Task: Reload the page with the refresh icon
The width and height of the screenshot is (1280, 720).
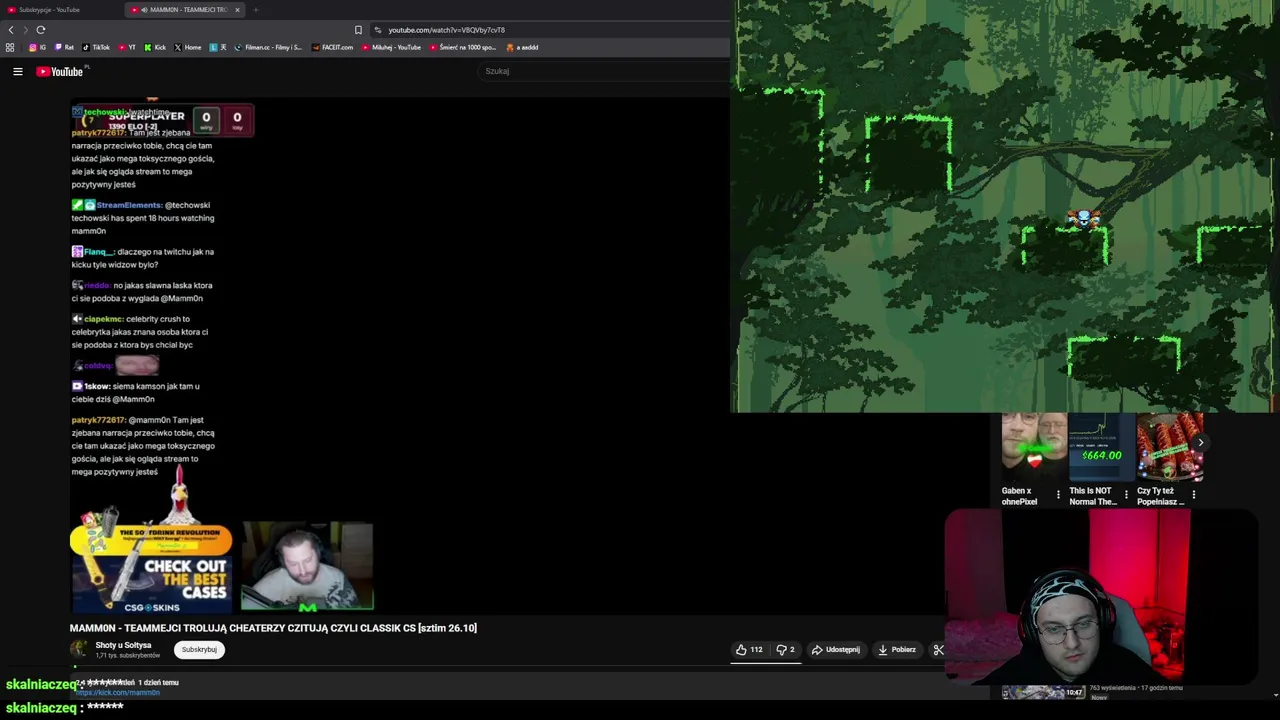Action: coord(40,30)
